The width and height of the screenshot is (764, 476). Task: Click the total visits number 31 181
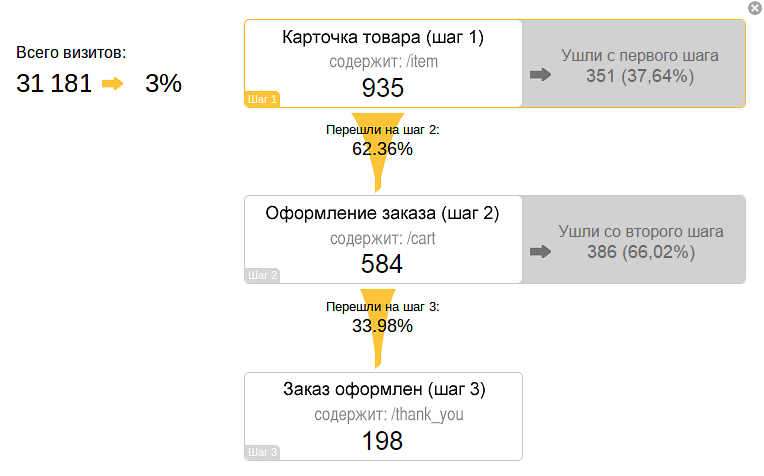(x=54, y=84)
